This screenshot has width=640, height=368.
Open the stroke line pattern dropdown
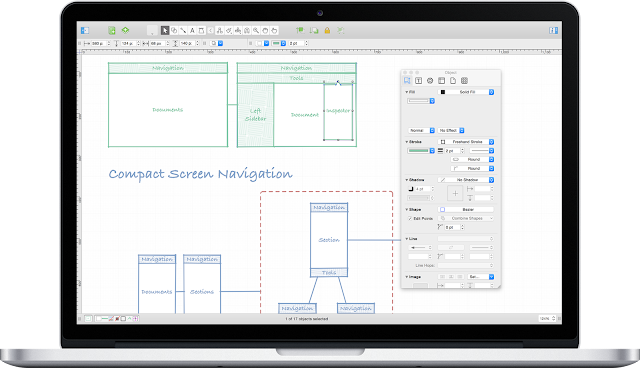tap(482, 151)
